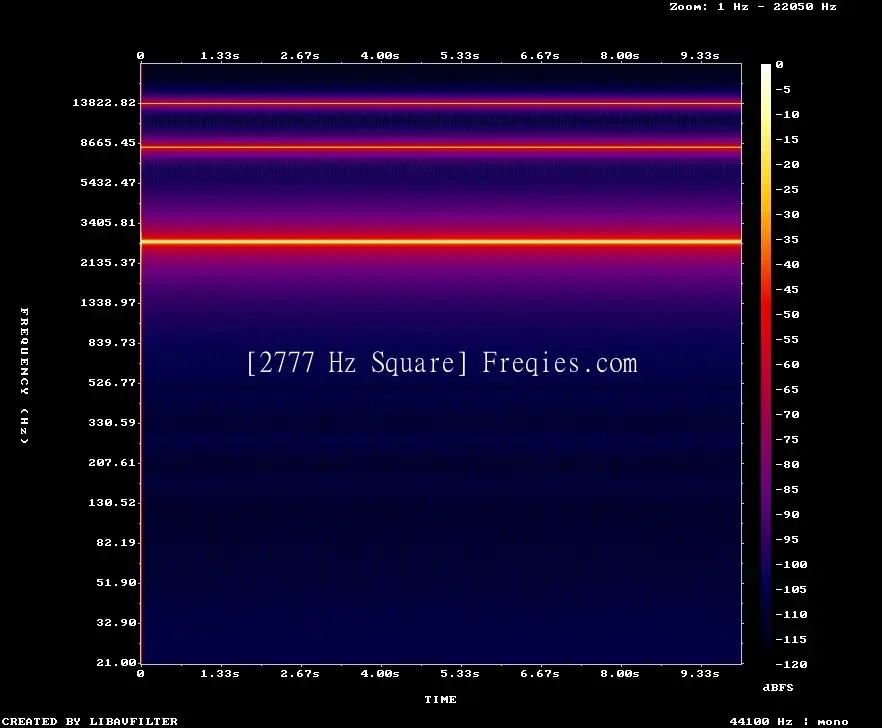Click the -100 dBFS scale label
Viewport: 882px width, 728px height.
(791, 564)
